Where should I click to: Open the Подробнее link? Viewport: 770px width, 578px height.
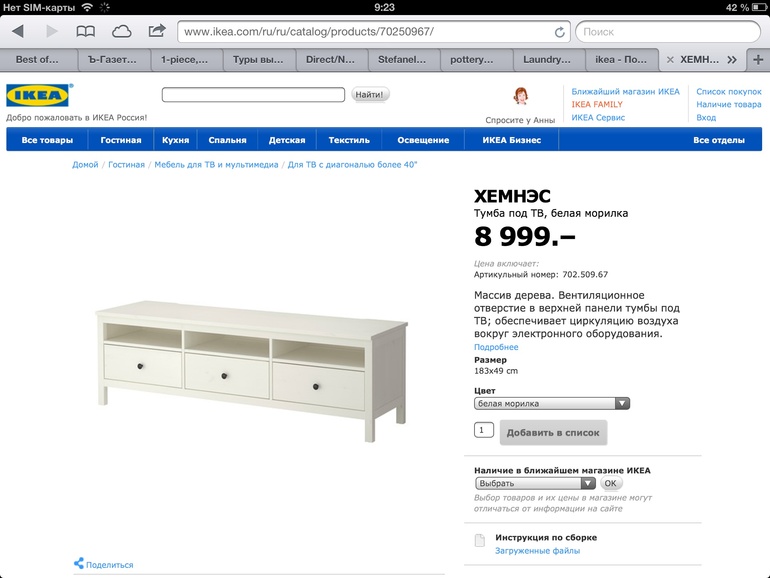pyautogui.click(x=496, y=347)
